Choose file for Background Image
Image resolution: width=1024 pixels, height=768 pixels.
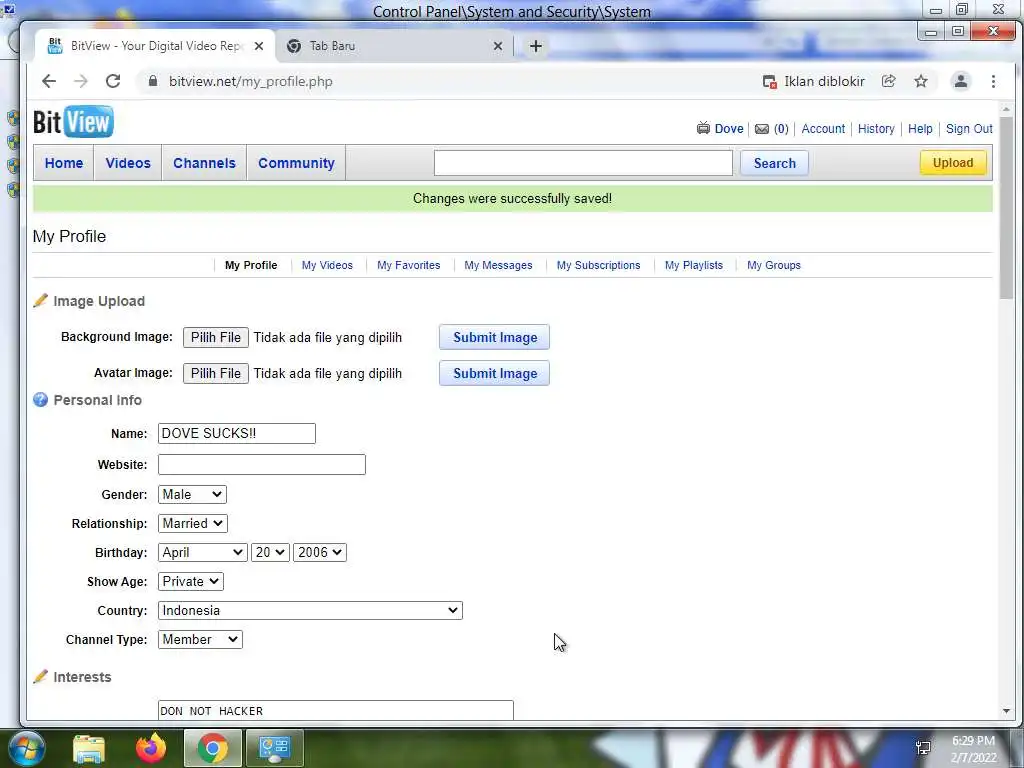click(216, 338)
